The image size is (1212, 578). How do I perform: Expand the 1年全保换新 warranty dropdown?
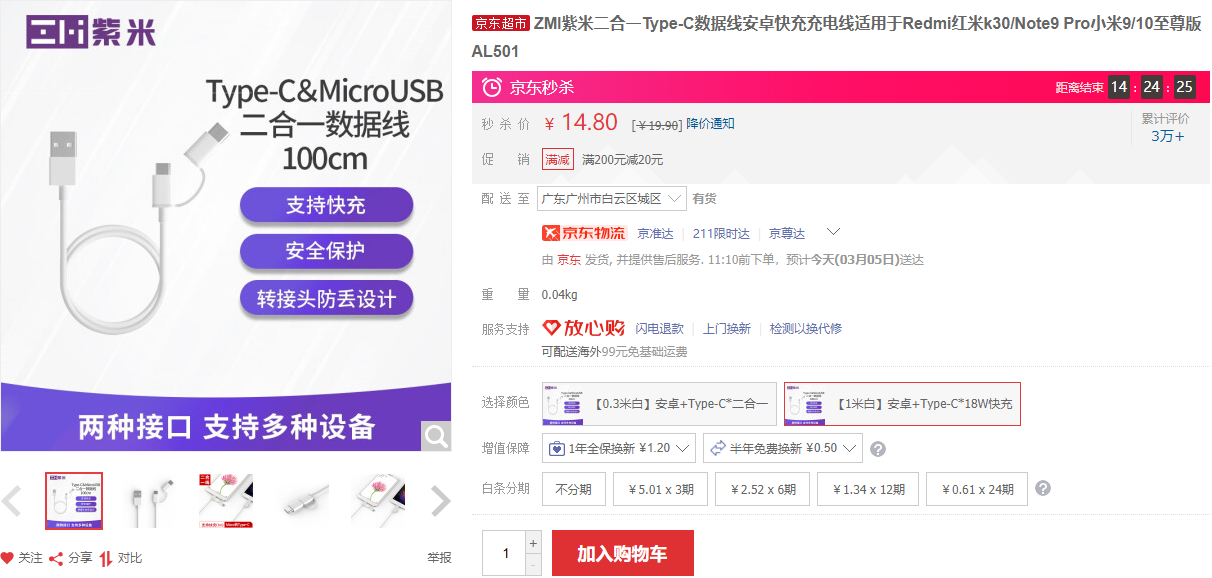point(618,448)
